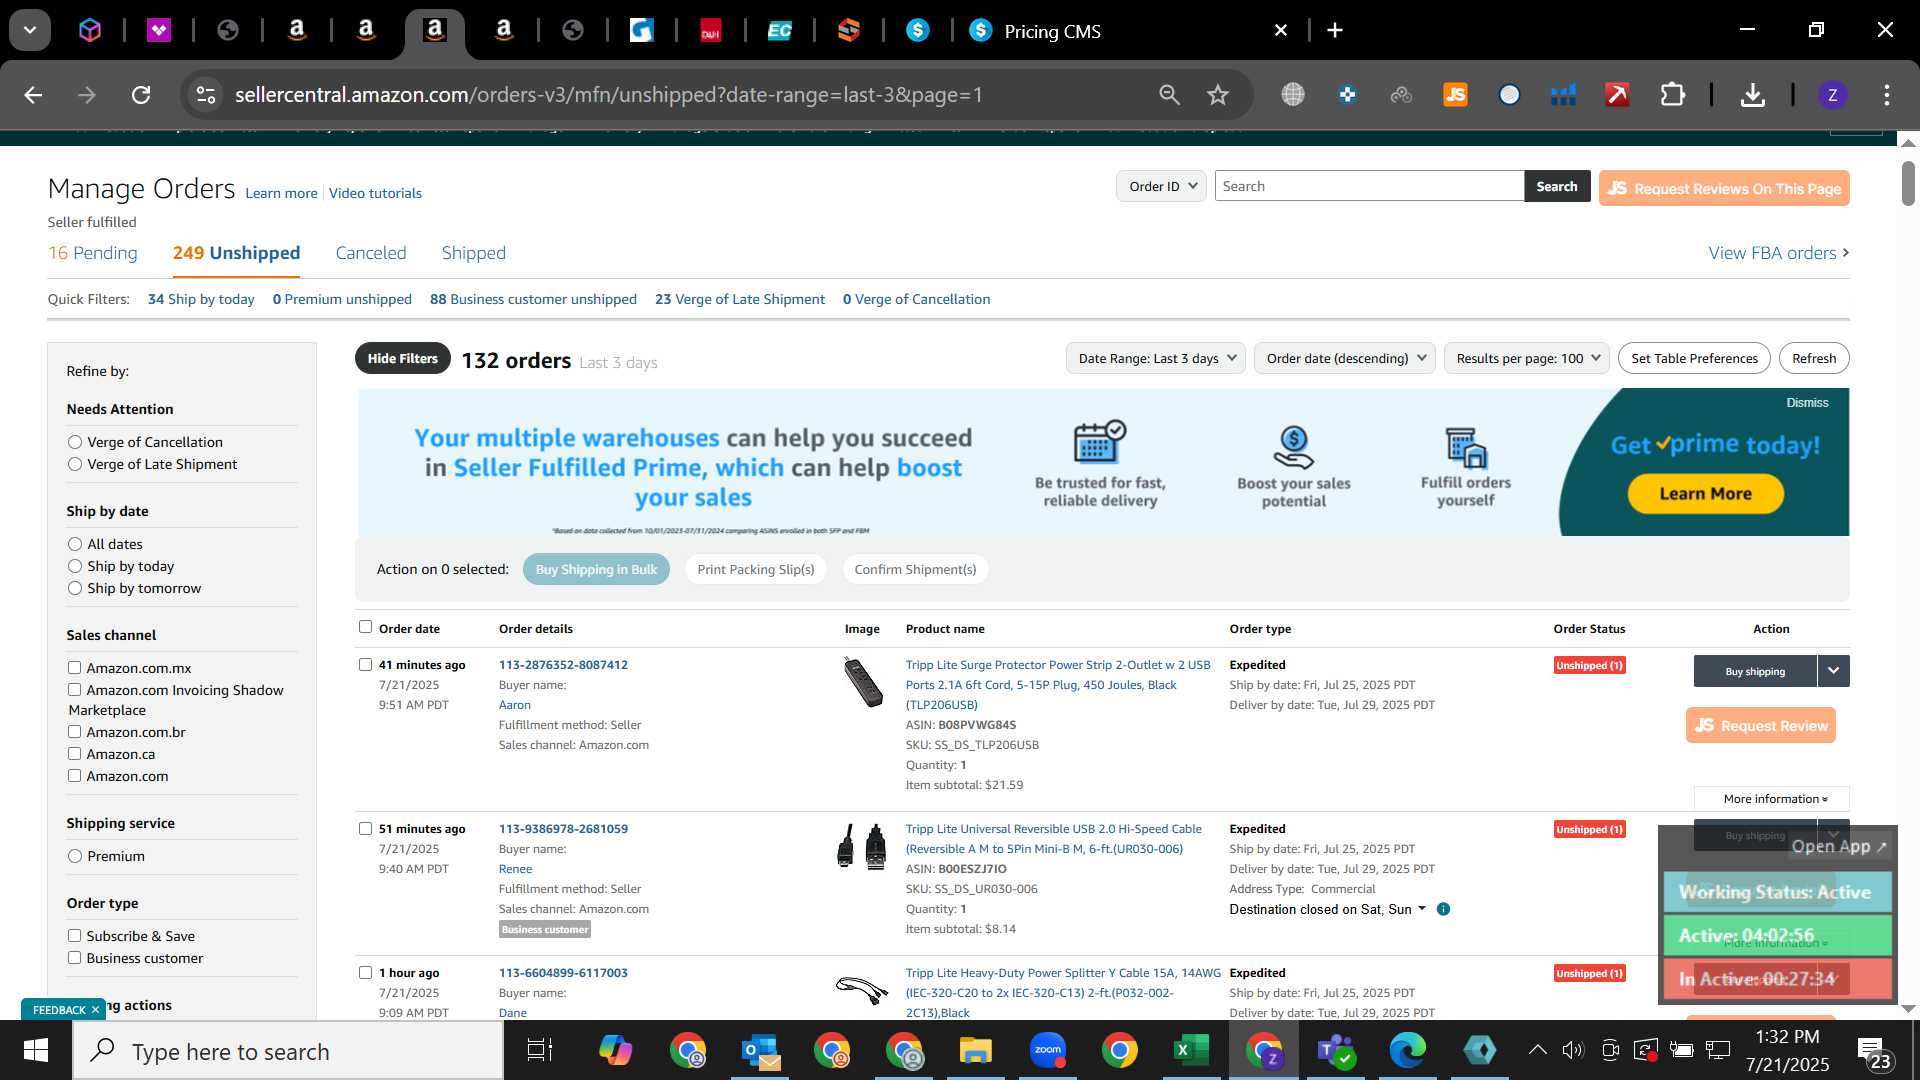1920x1080 pixels.
Task: Check the Amazon.ca sales channel
Action: [x=74, y=753]
